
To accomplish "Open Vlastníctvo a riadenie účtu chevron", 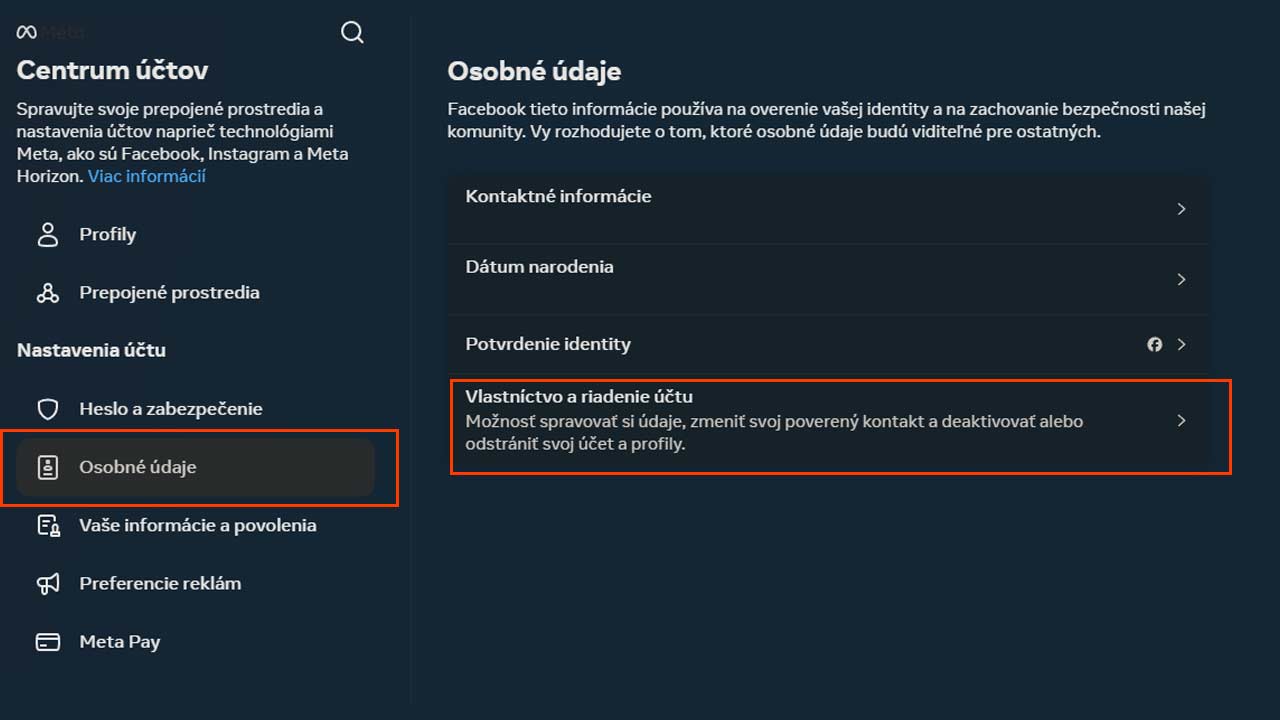I will [1181, 421].
